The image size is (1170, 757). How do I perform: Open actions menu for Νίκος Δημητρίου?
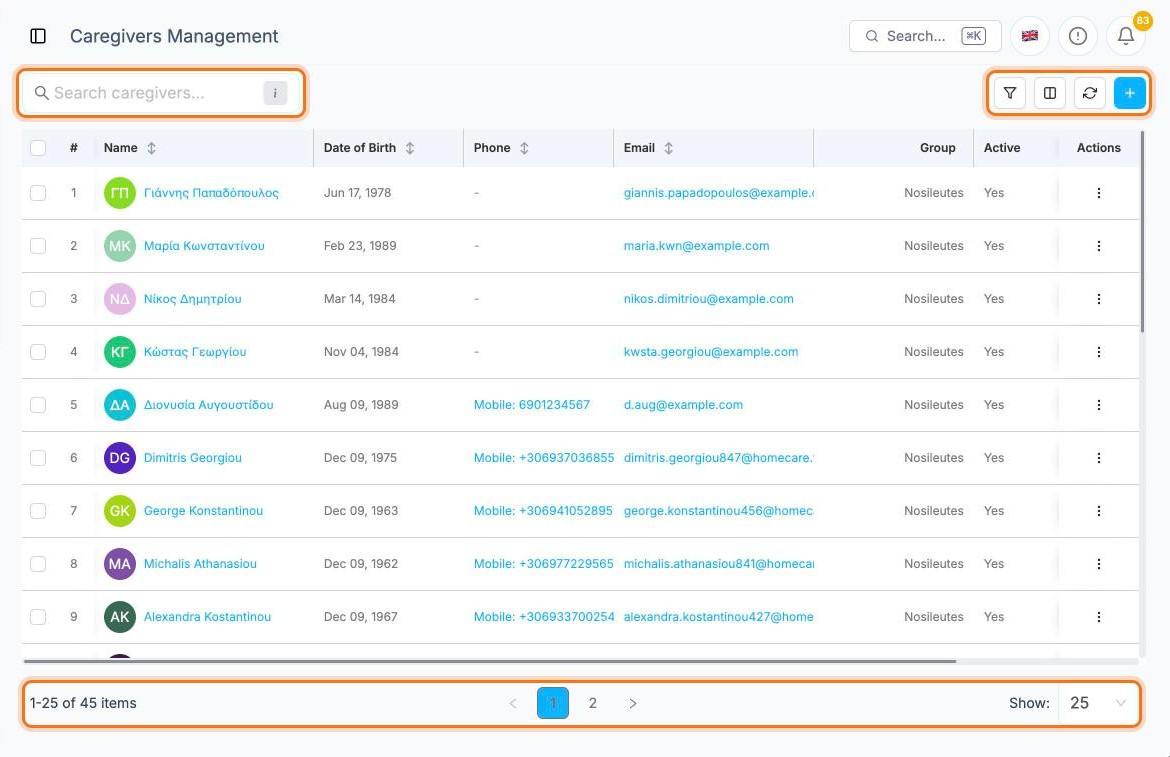click(x=1098, y=298)
